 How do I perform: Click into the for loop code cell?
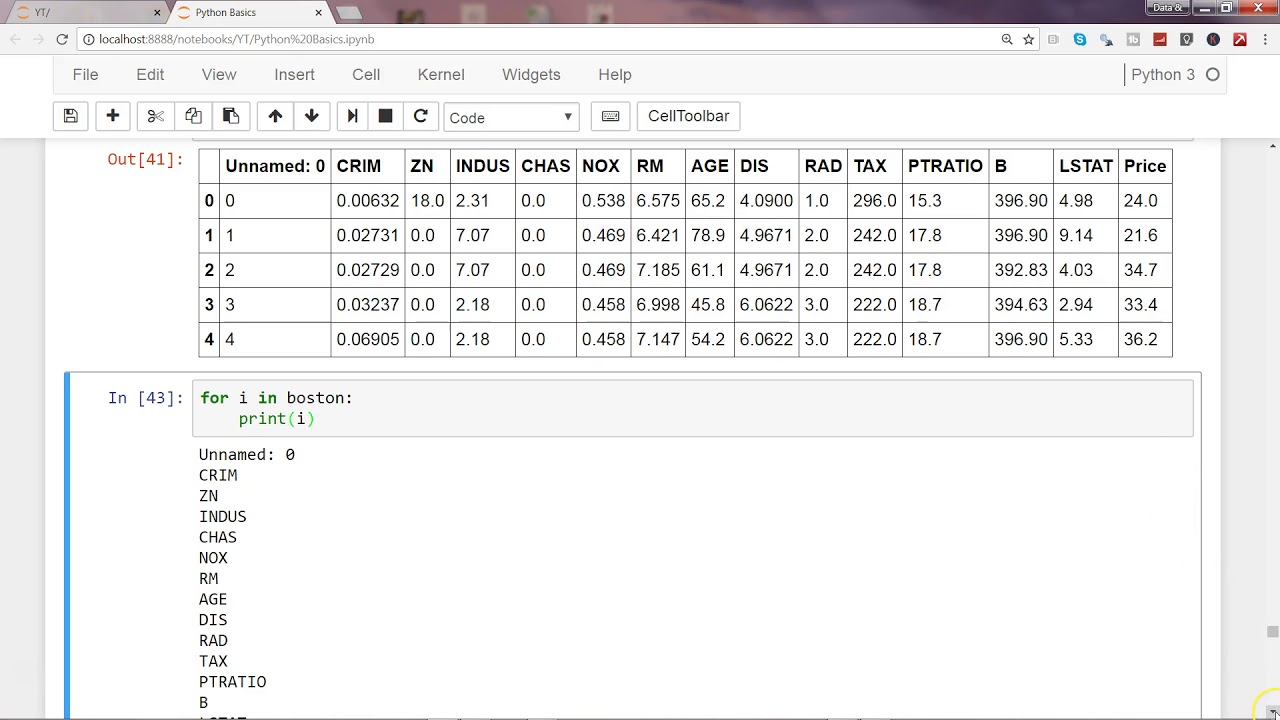click(x=692, y=408)
